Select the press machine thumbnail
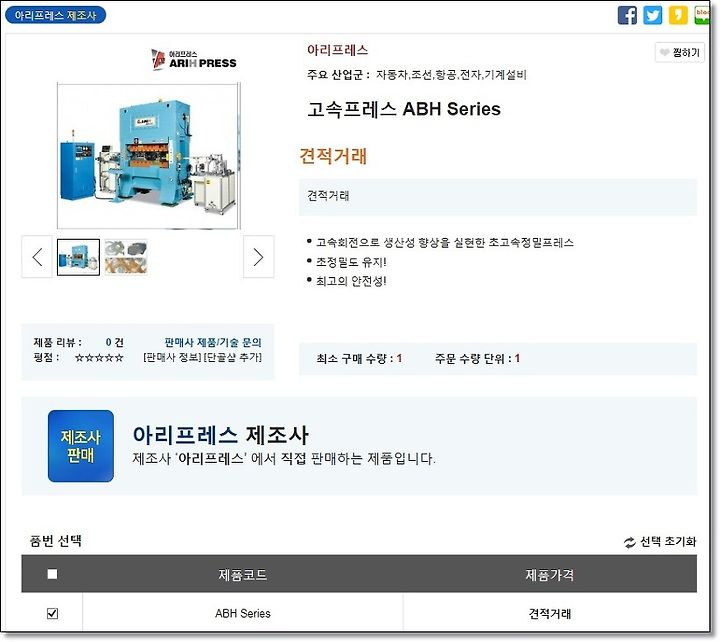720x642 pixels. 78,257
